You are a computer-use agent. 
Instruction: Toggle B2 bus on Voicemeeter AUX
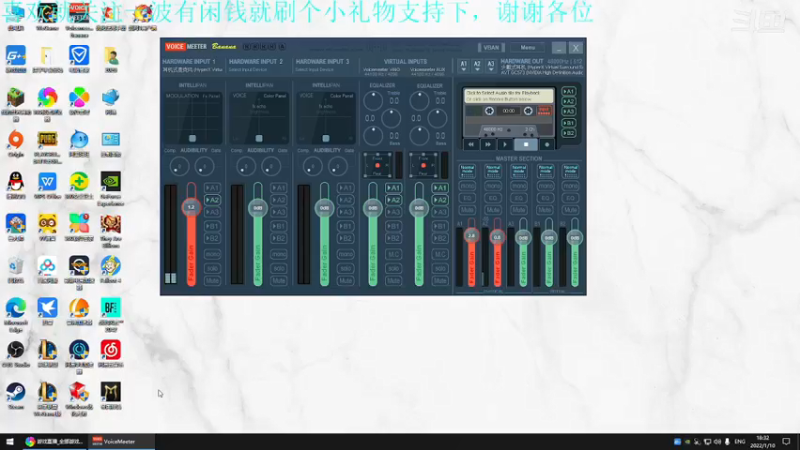440,238
